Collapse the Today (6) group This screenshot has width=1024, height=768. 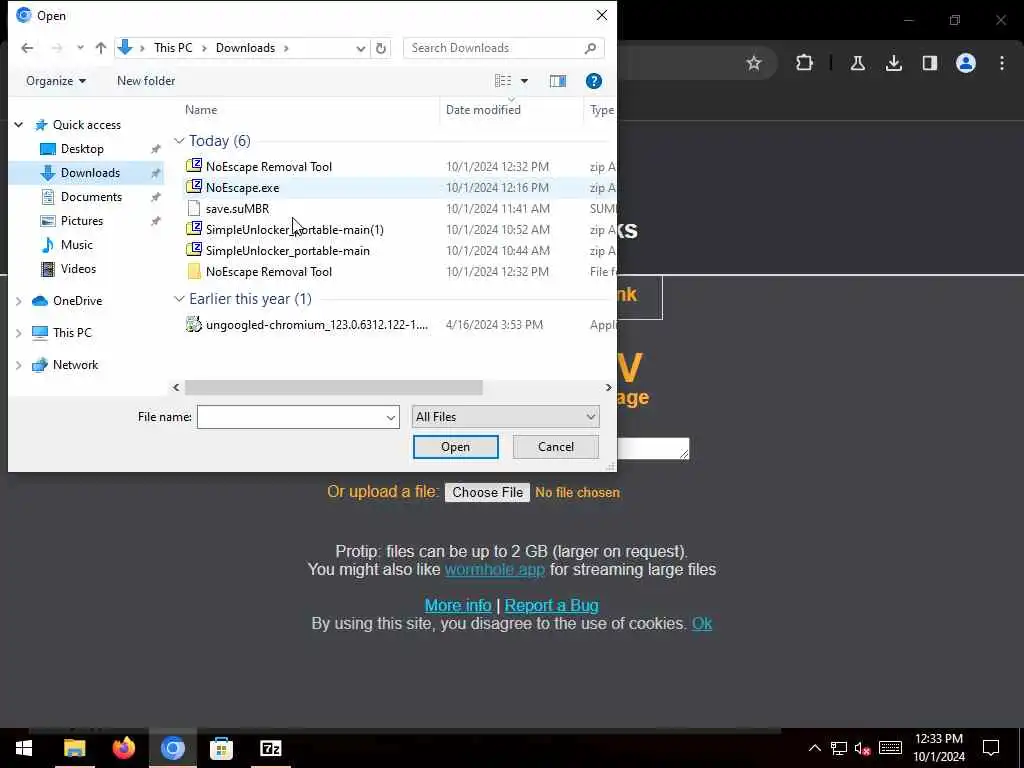[x=179, y=141]
